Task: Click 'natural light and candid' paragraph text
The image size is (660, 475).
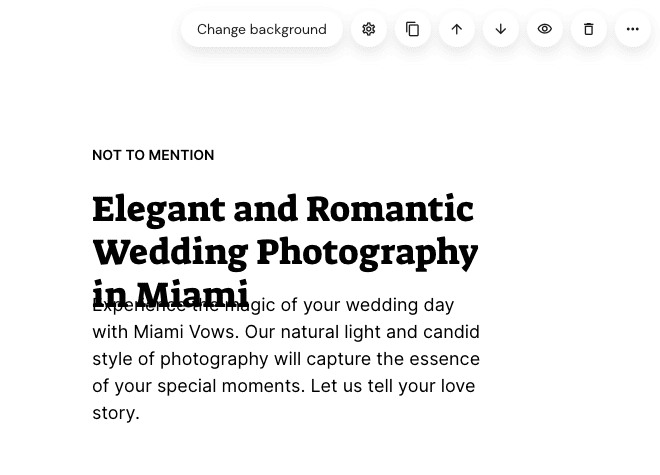Action: (x=380, y=332)
